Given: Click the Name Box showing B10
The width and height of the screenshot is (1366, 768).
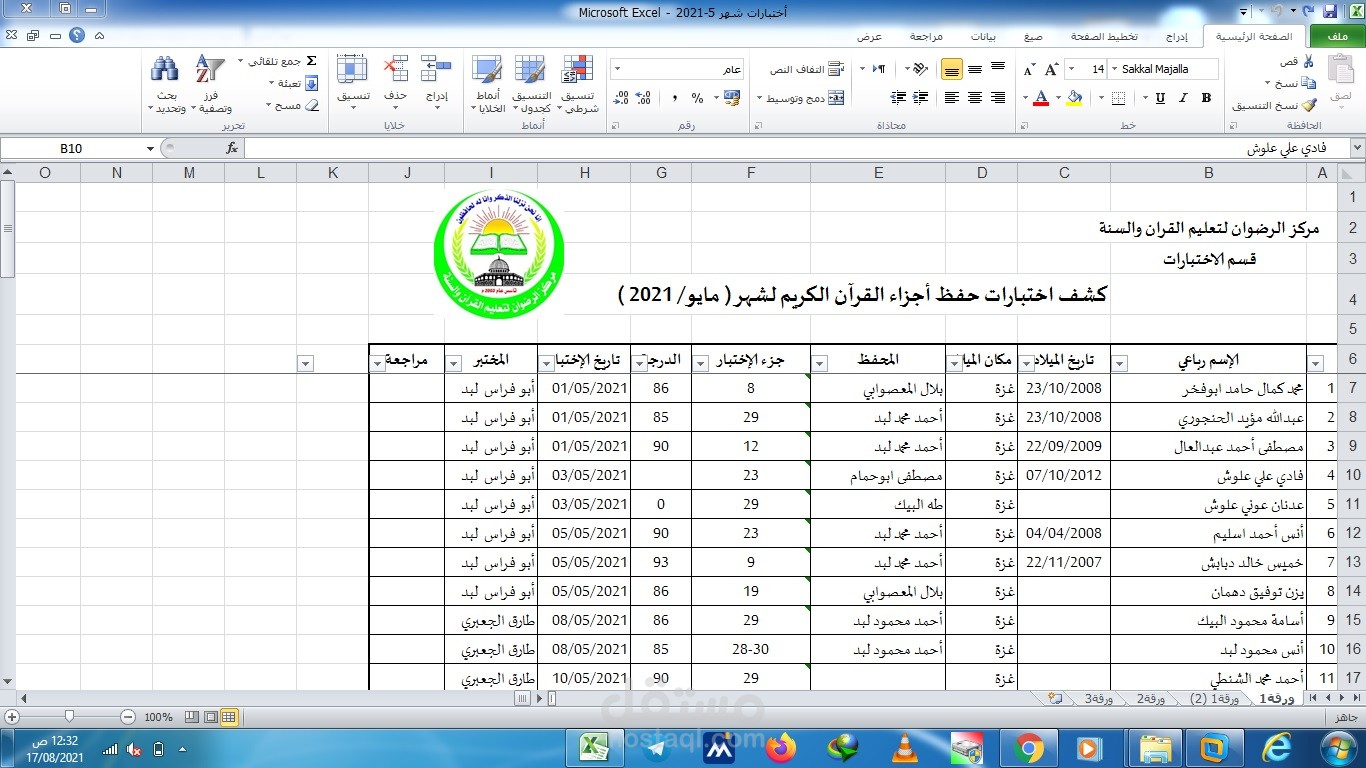Looking at the screenshot, I should point(71,148).
